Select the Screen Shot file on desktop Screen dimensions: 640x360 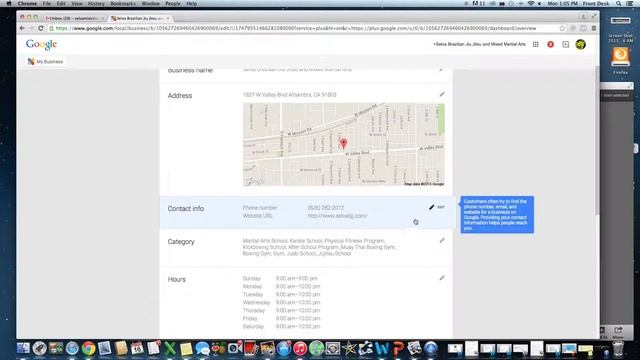(x=620, y=29)
